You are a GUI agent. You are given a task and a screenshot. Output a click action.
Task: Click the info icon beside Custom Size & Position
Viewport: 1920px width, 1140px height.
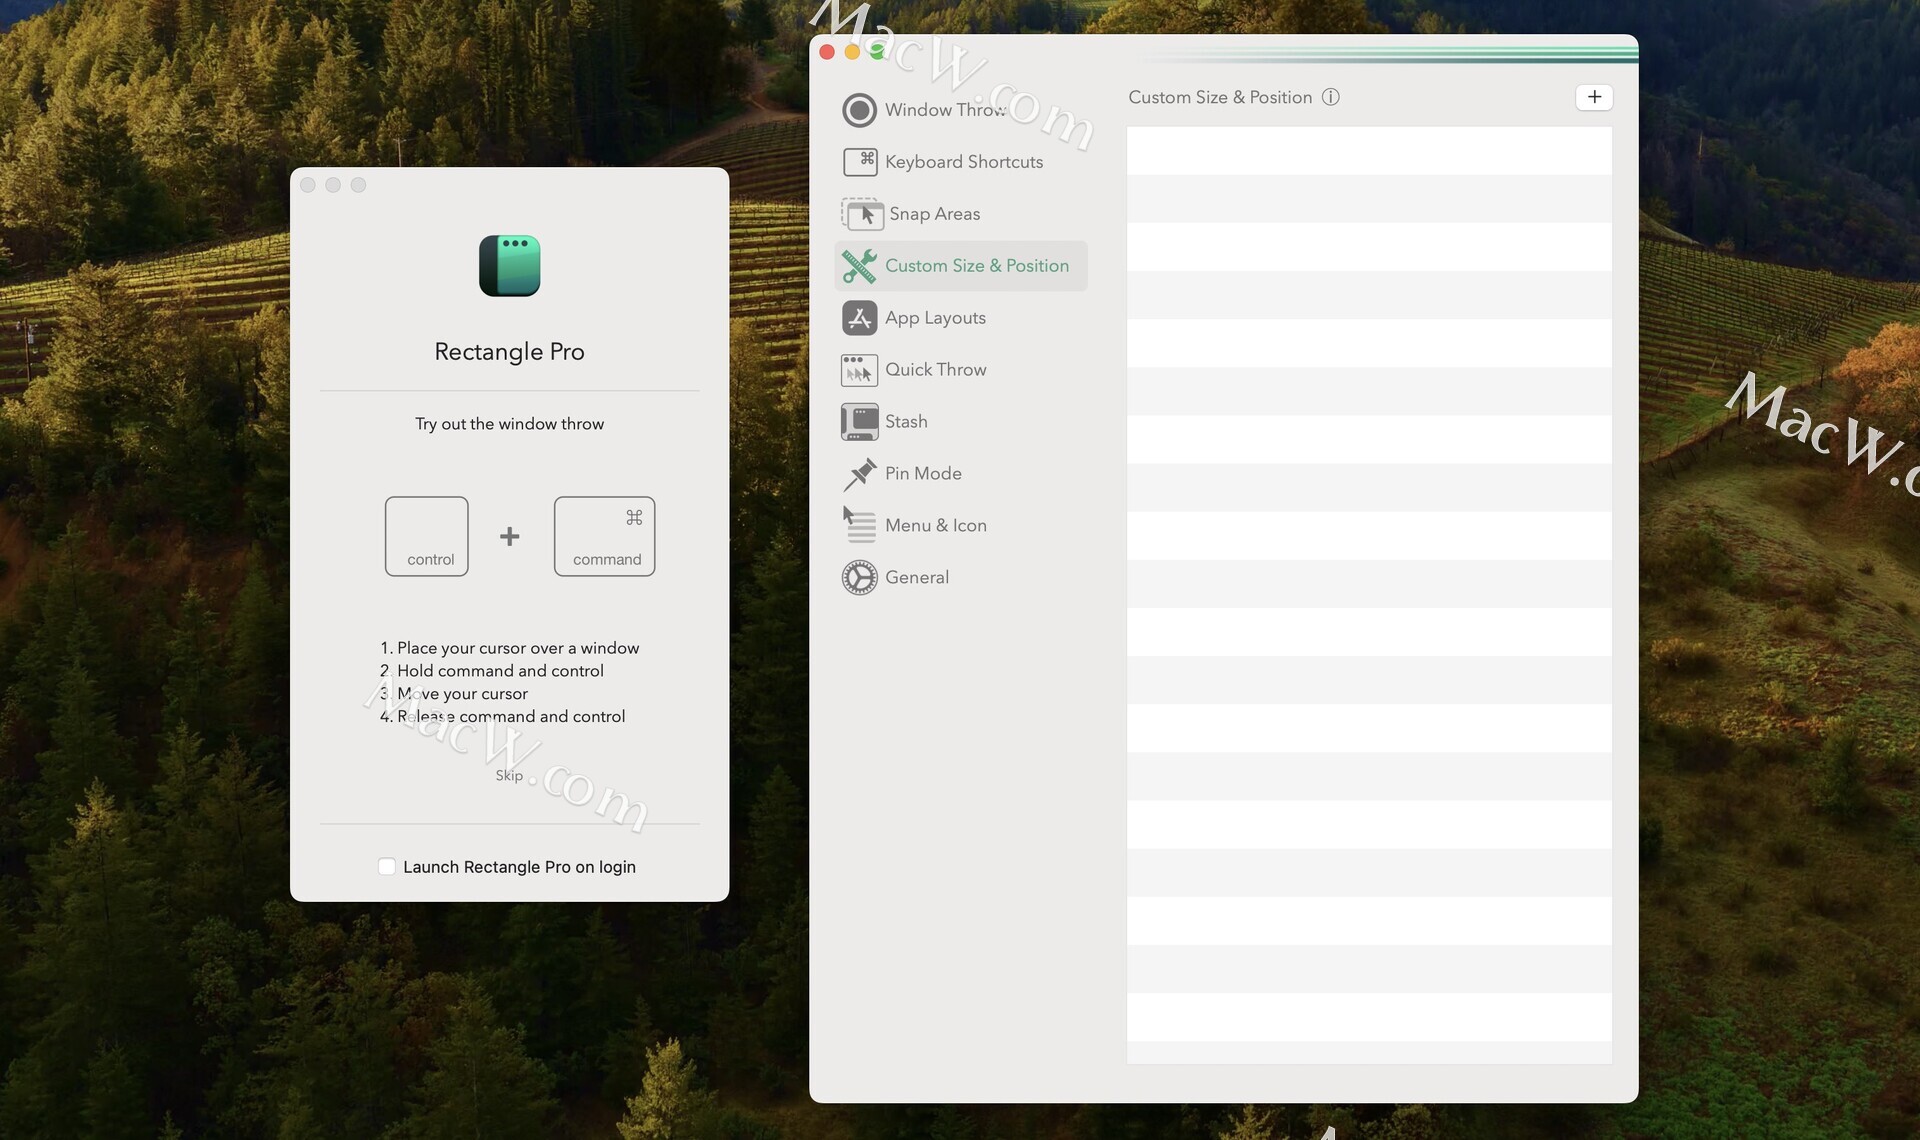(x=1330, y=97)
